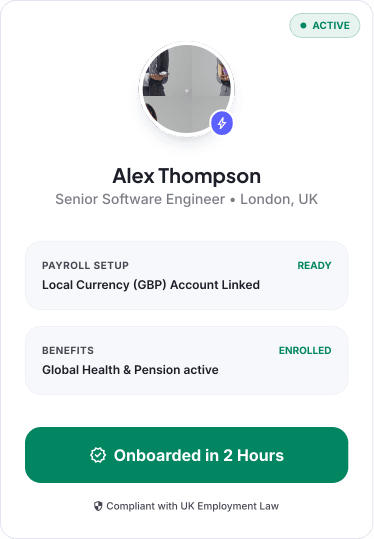Click the ACTIVE status badge
Image resolution: width=374 pixels, height=539 pixels.
tap(324, 25)
